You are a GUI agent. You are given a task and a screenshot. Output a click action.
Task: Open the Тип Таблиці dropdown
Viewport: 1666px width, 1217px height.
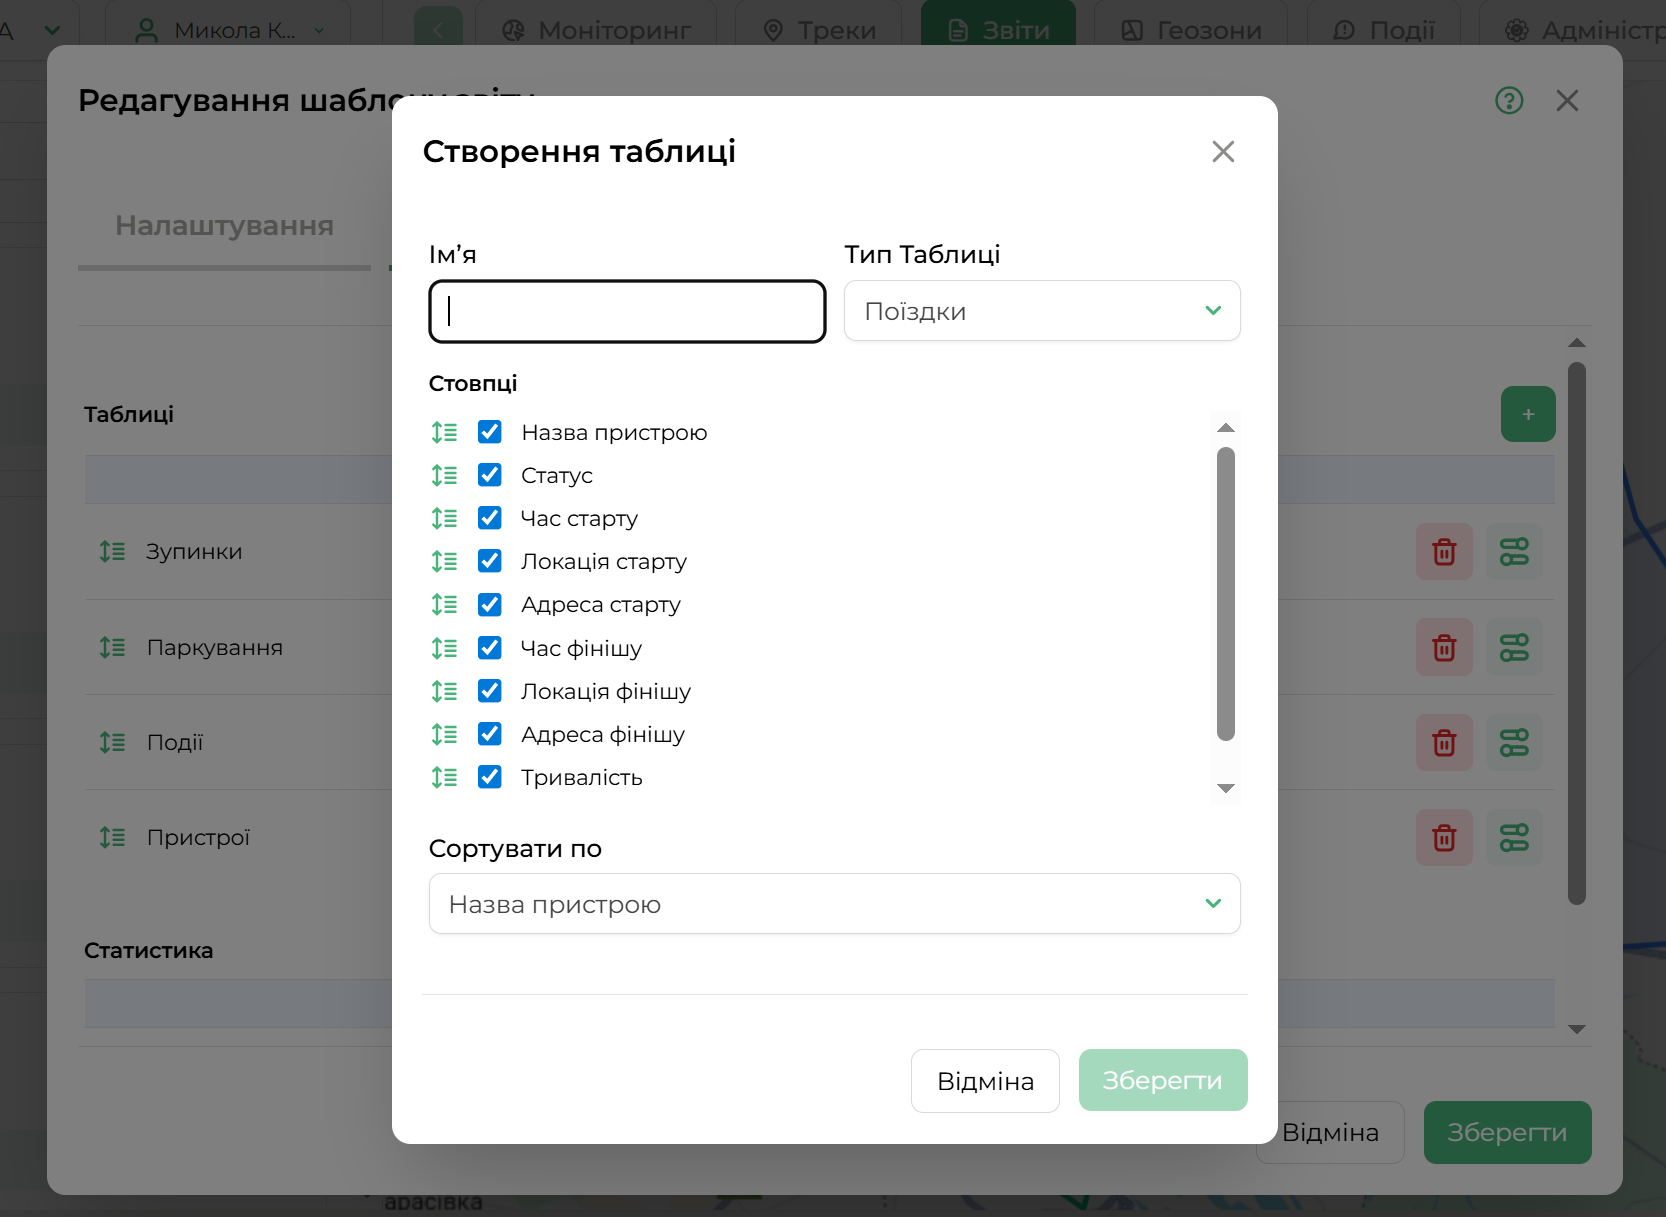tap(1041, 311)
